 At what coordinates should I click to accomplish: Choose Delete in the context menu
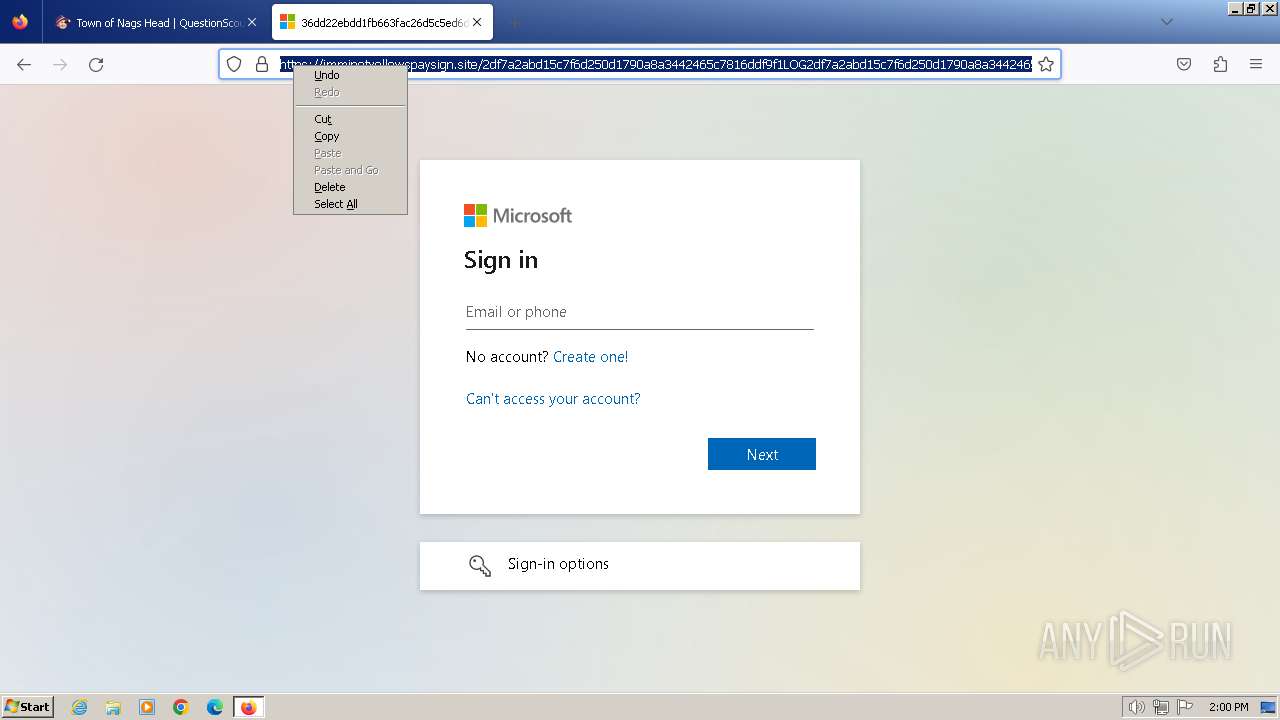click(350, 187)
